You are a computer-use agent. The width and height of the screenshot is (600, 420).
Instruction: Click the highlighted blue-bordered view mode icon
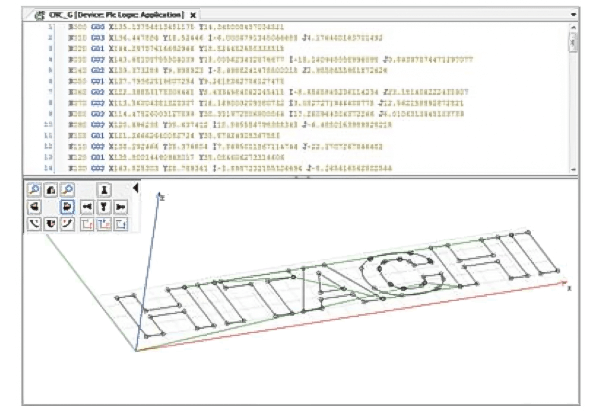point(67,207)
